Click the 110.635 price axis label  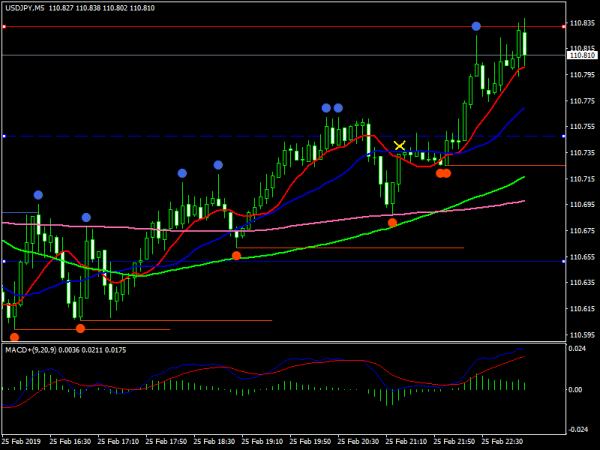(x=582, y=283)
